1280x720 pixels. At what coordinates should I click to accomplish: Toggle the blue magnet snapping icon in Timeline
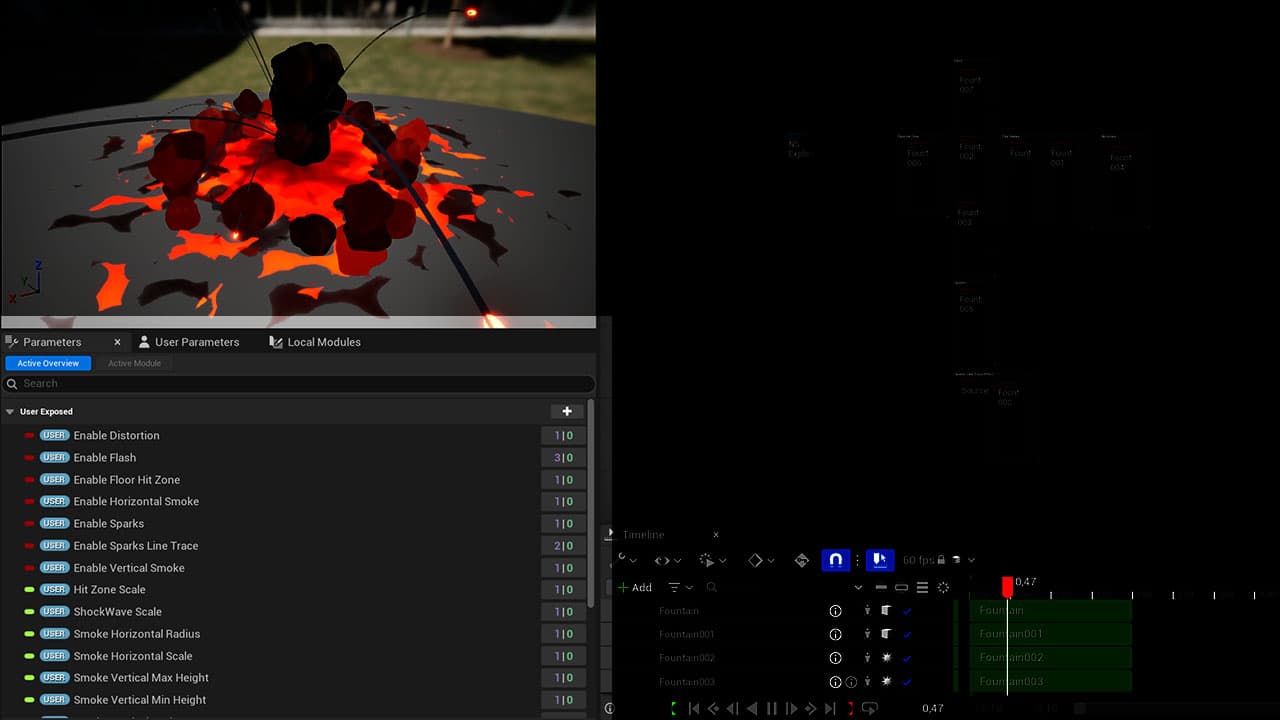coord(835,560)
